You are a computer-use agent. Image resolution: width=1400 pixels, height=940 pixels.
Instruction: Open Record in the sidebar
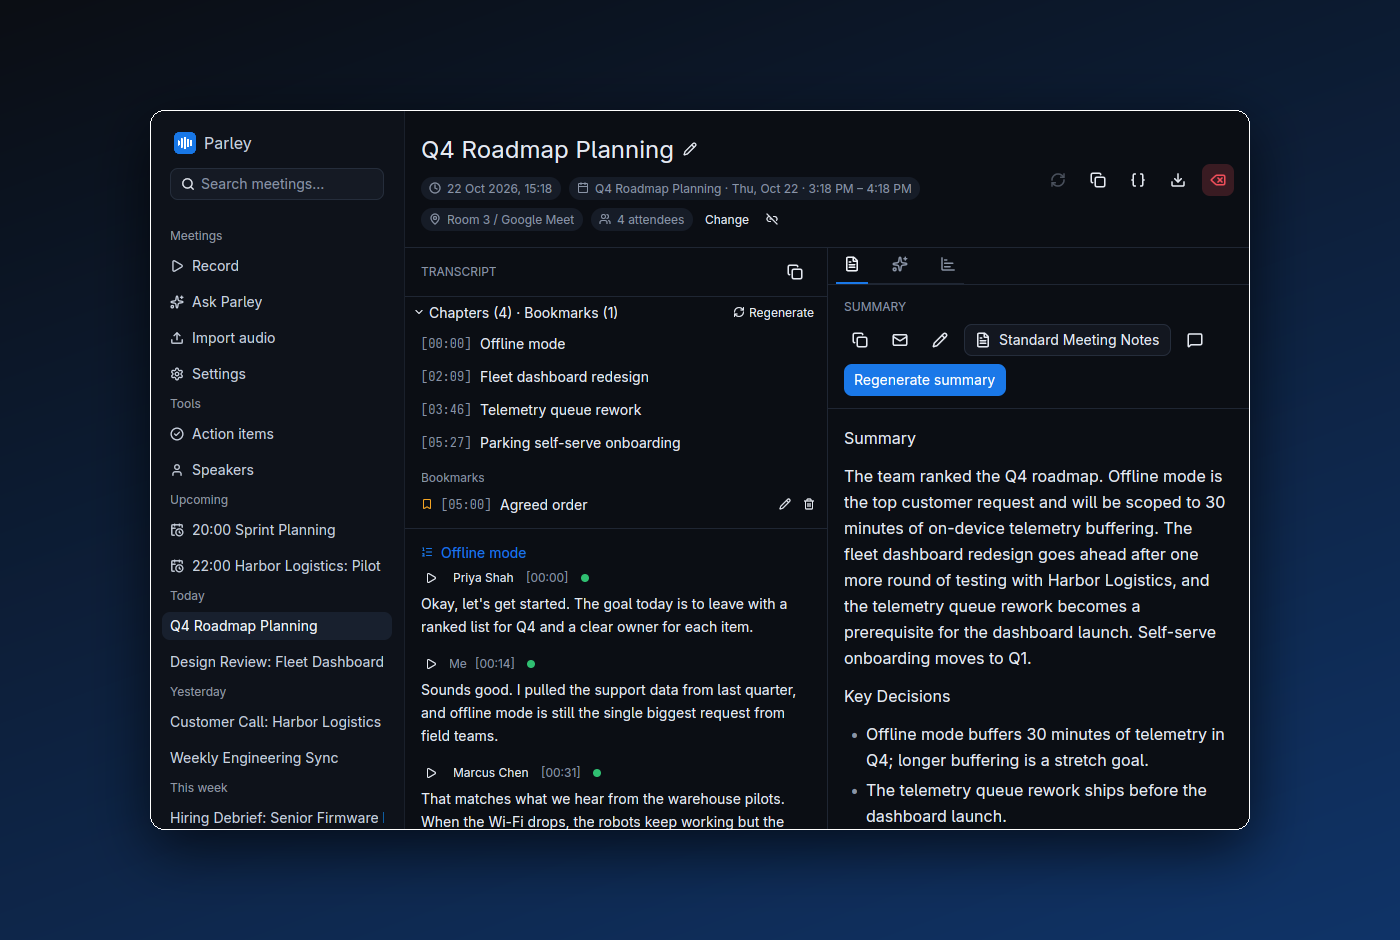click(x=276, y=266)
